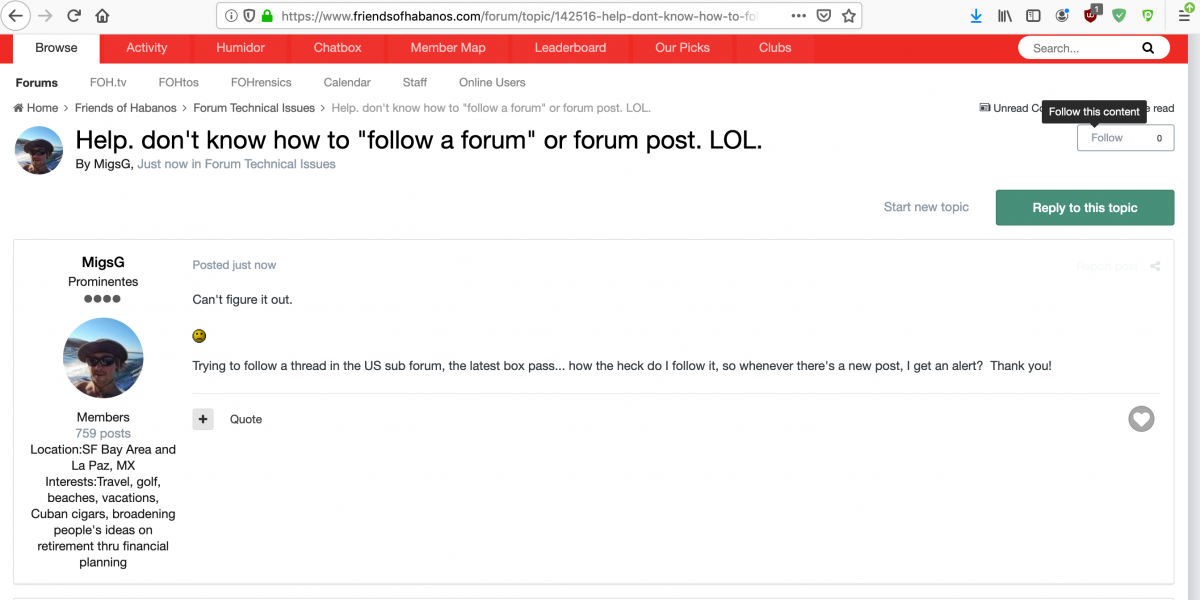Open FOH.tv in the sub-navigation

tap(108, 83)
